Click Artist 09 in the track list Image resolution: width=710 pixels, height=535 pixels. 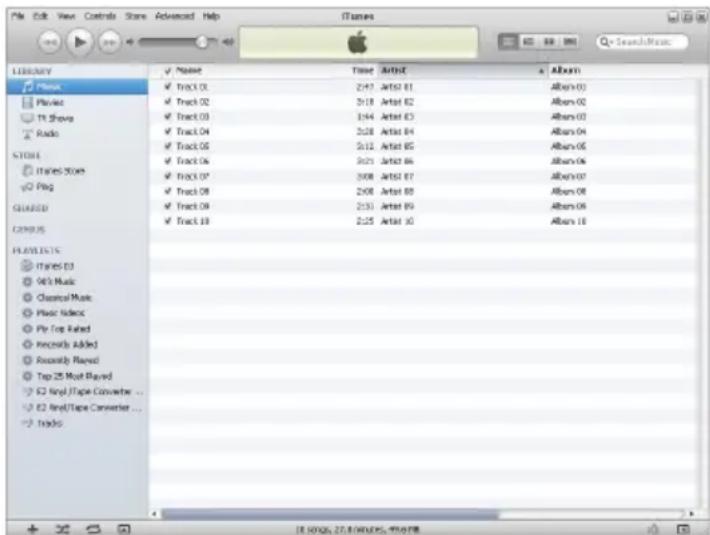[x=397, y=206]
